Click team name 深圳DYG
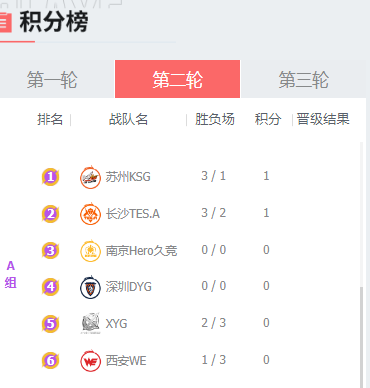 (x=129, y=287)
